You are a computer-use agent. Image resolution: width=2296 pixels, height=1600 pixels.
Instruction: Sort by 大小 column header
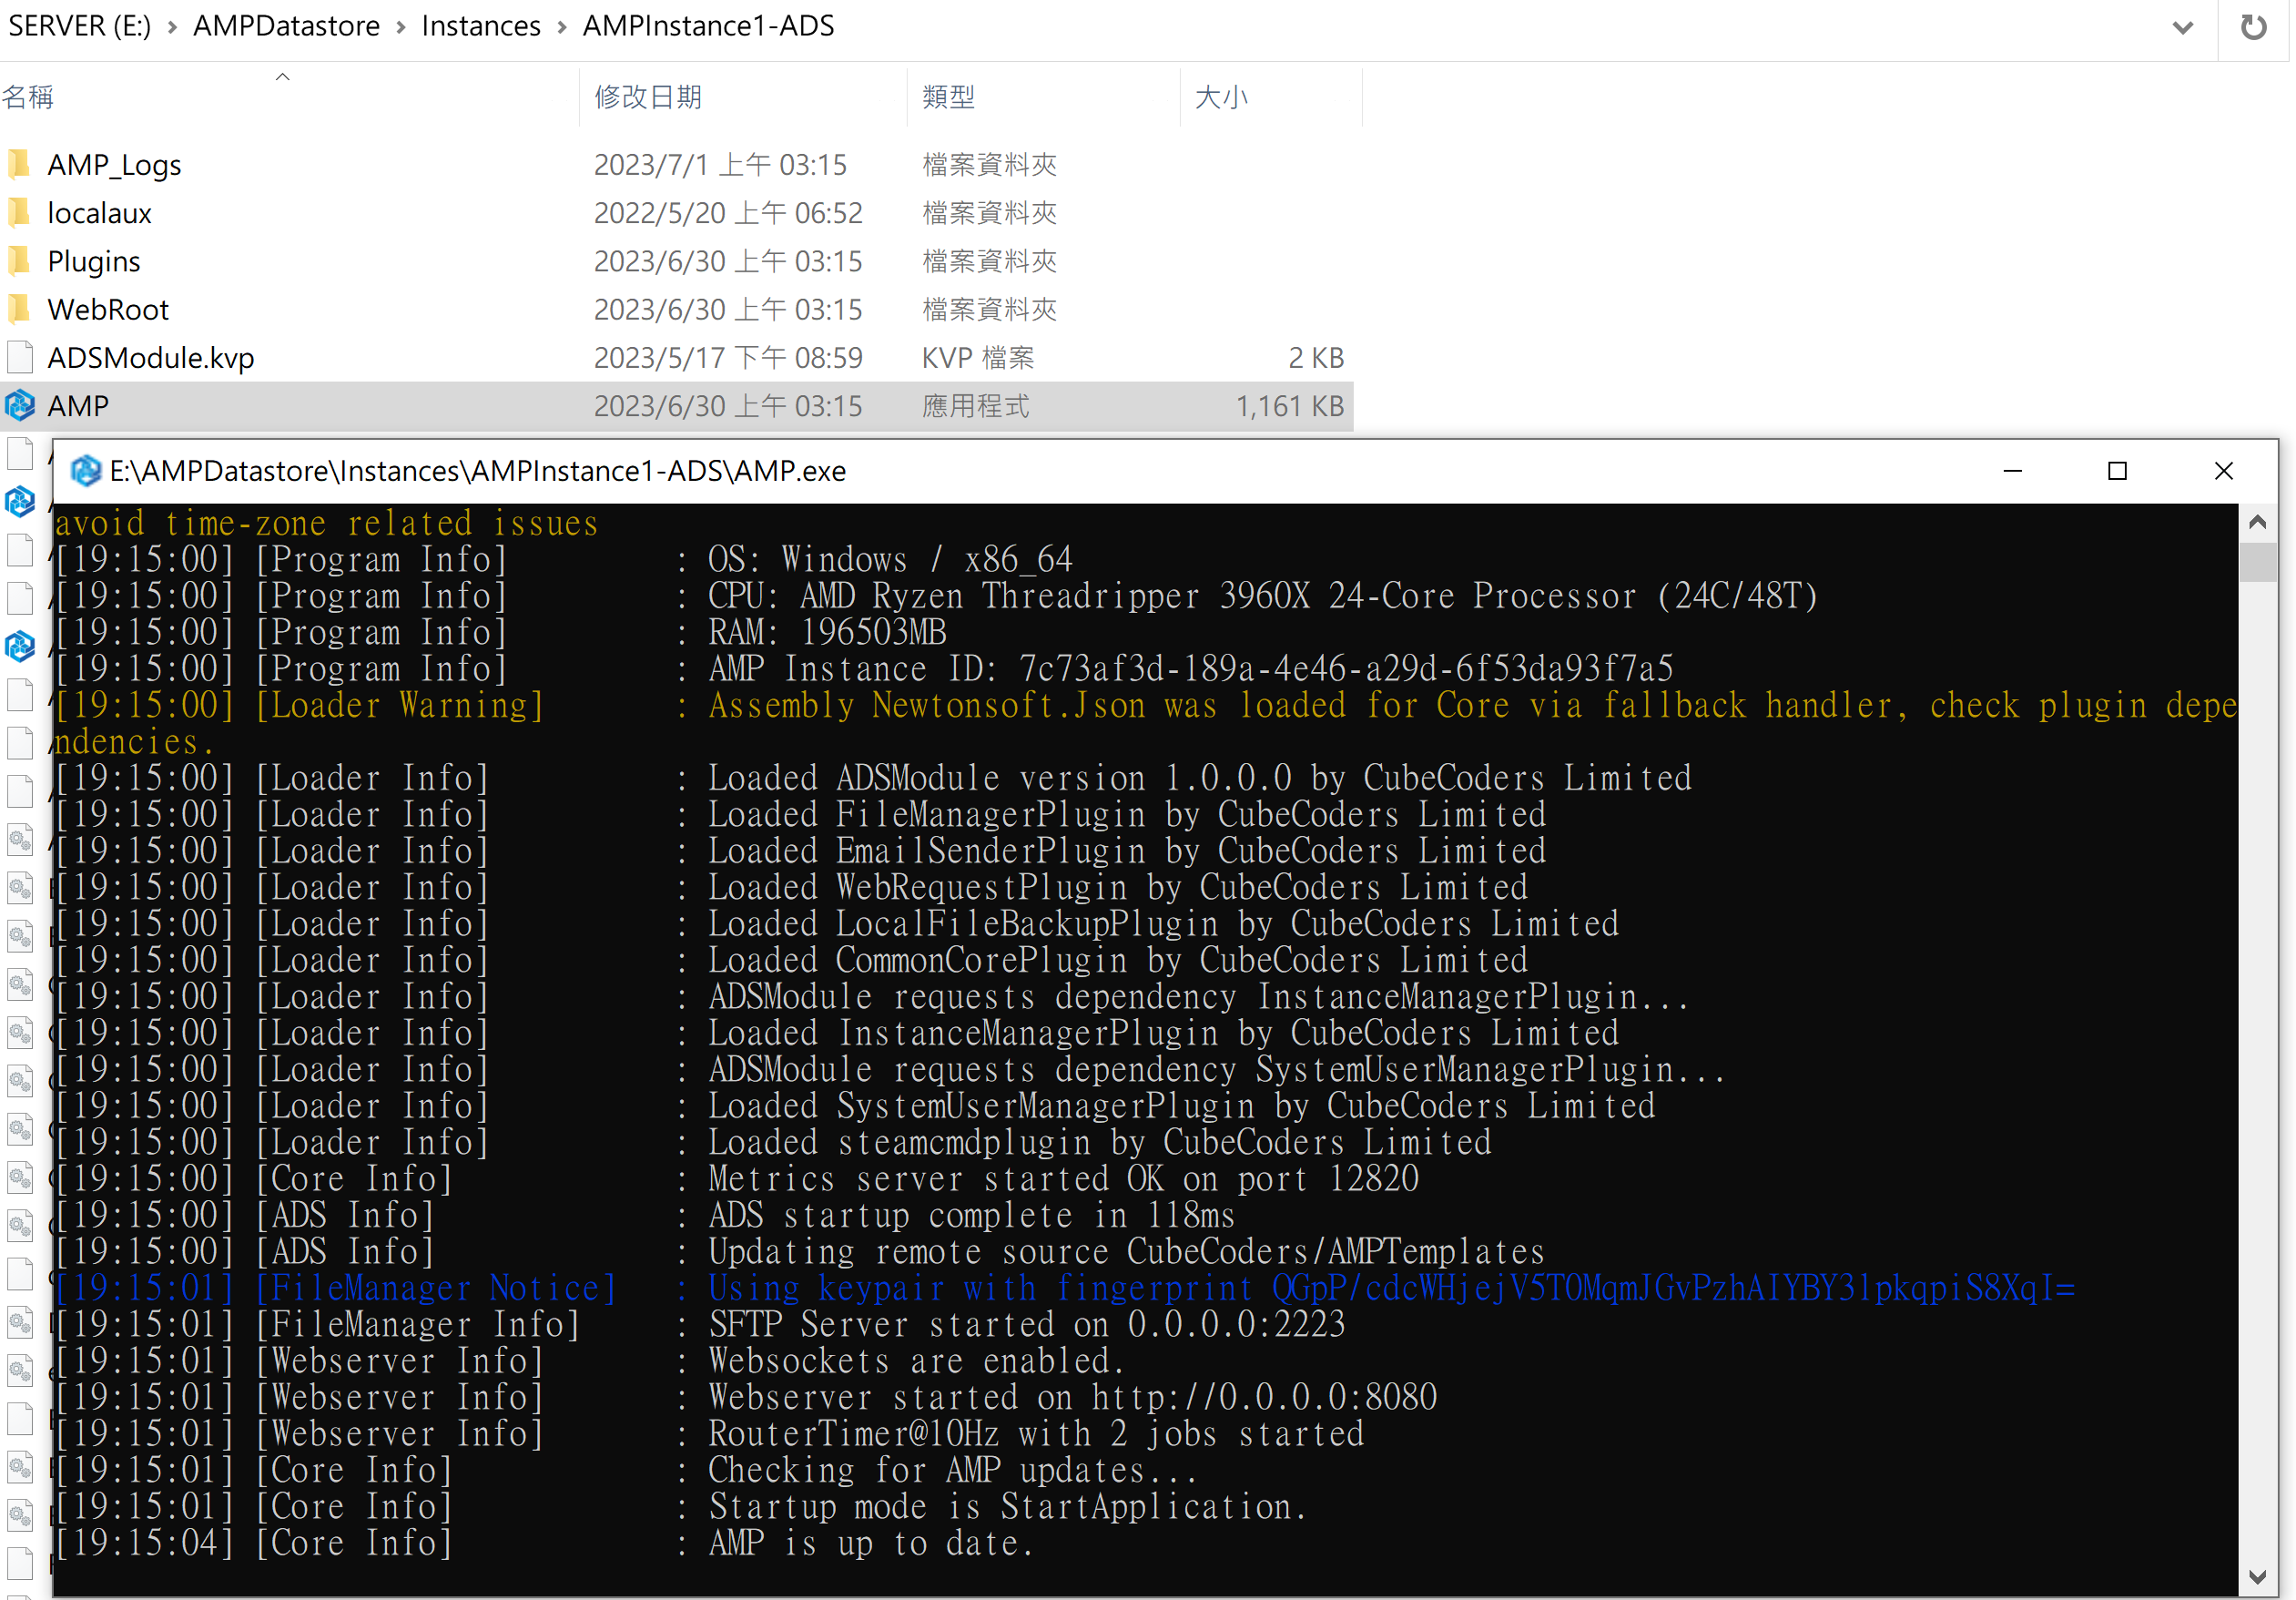(x=1271, y=97)
